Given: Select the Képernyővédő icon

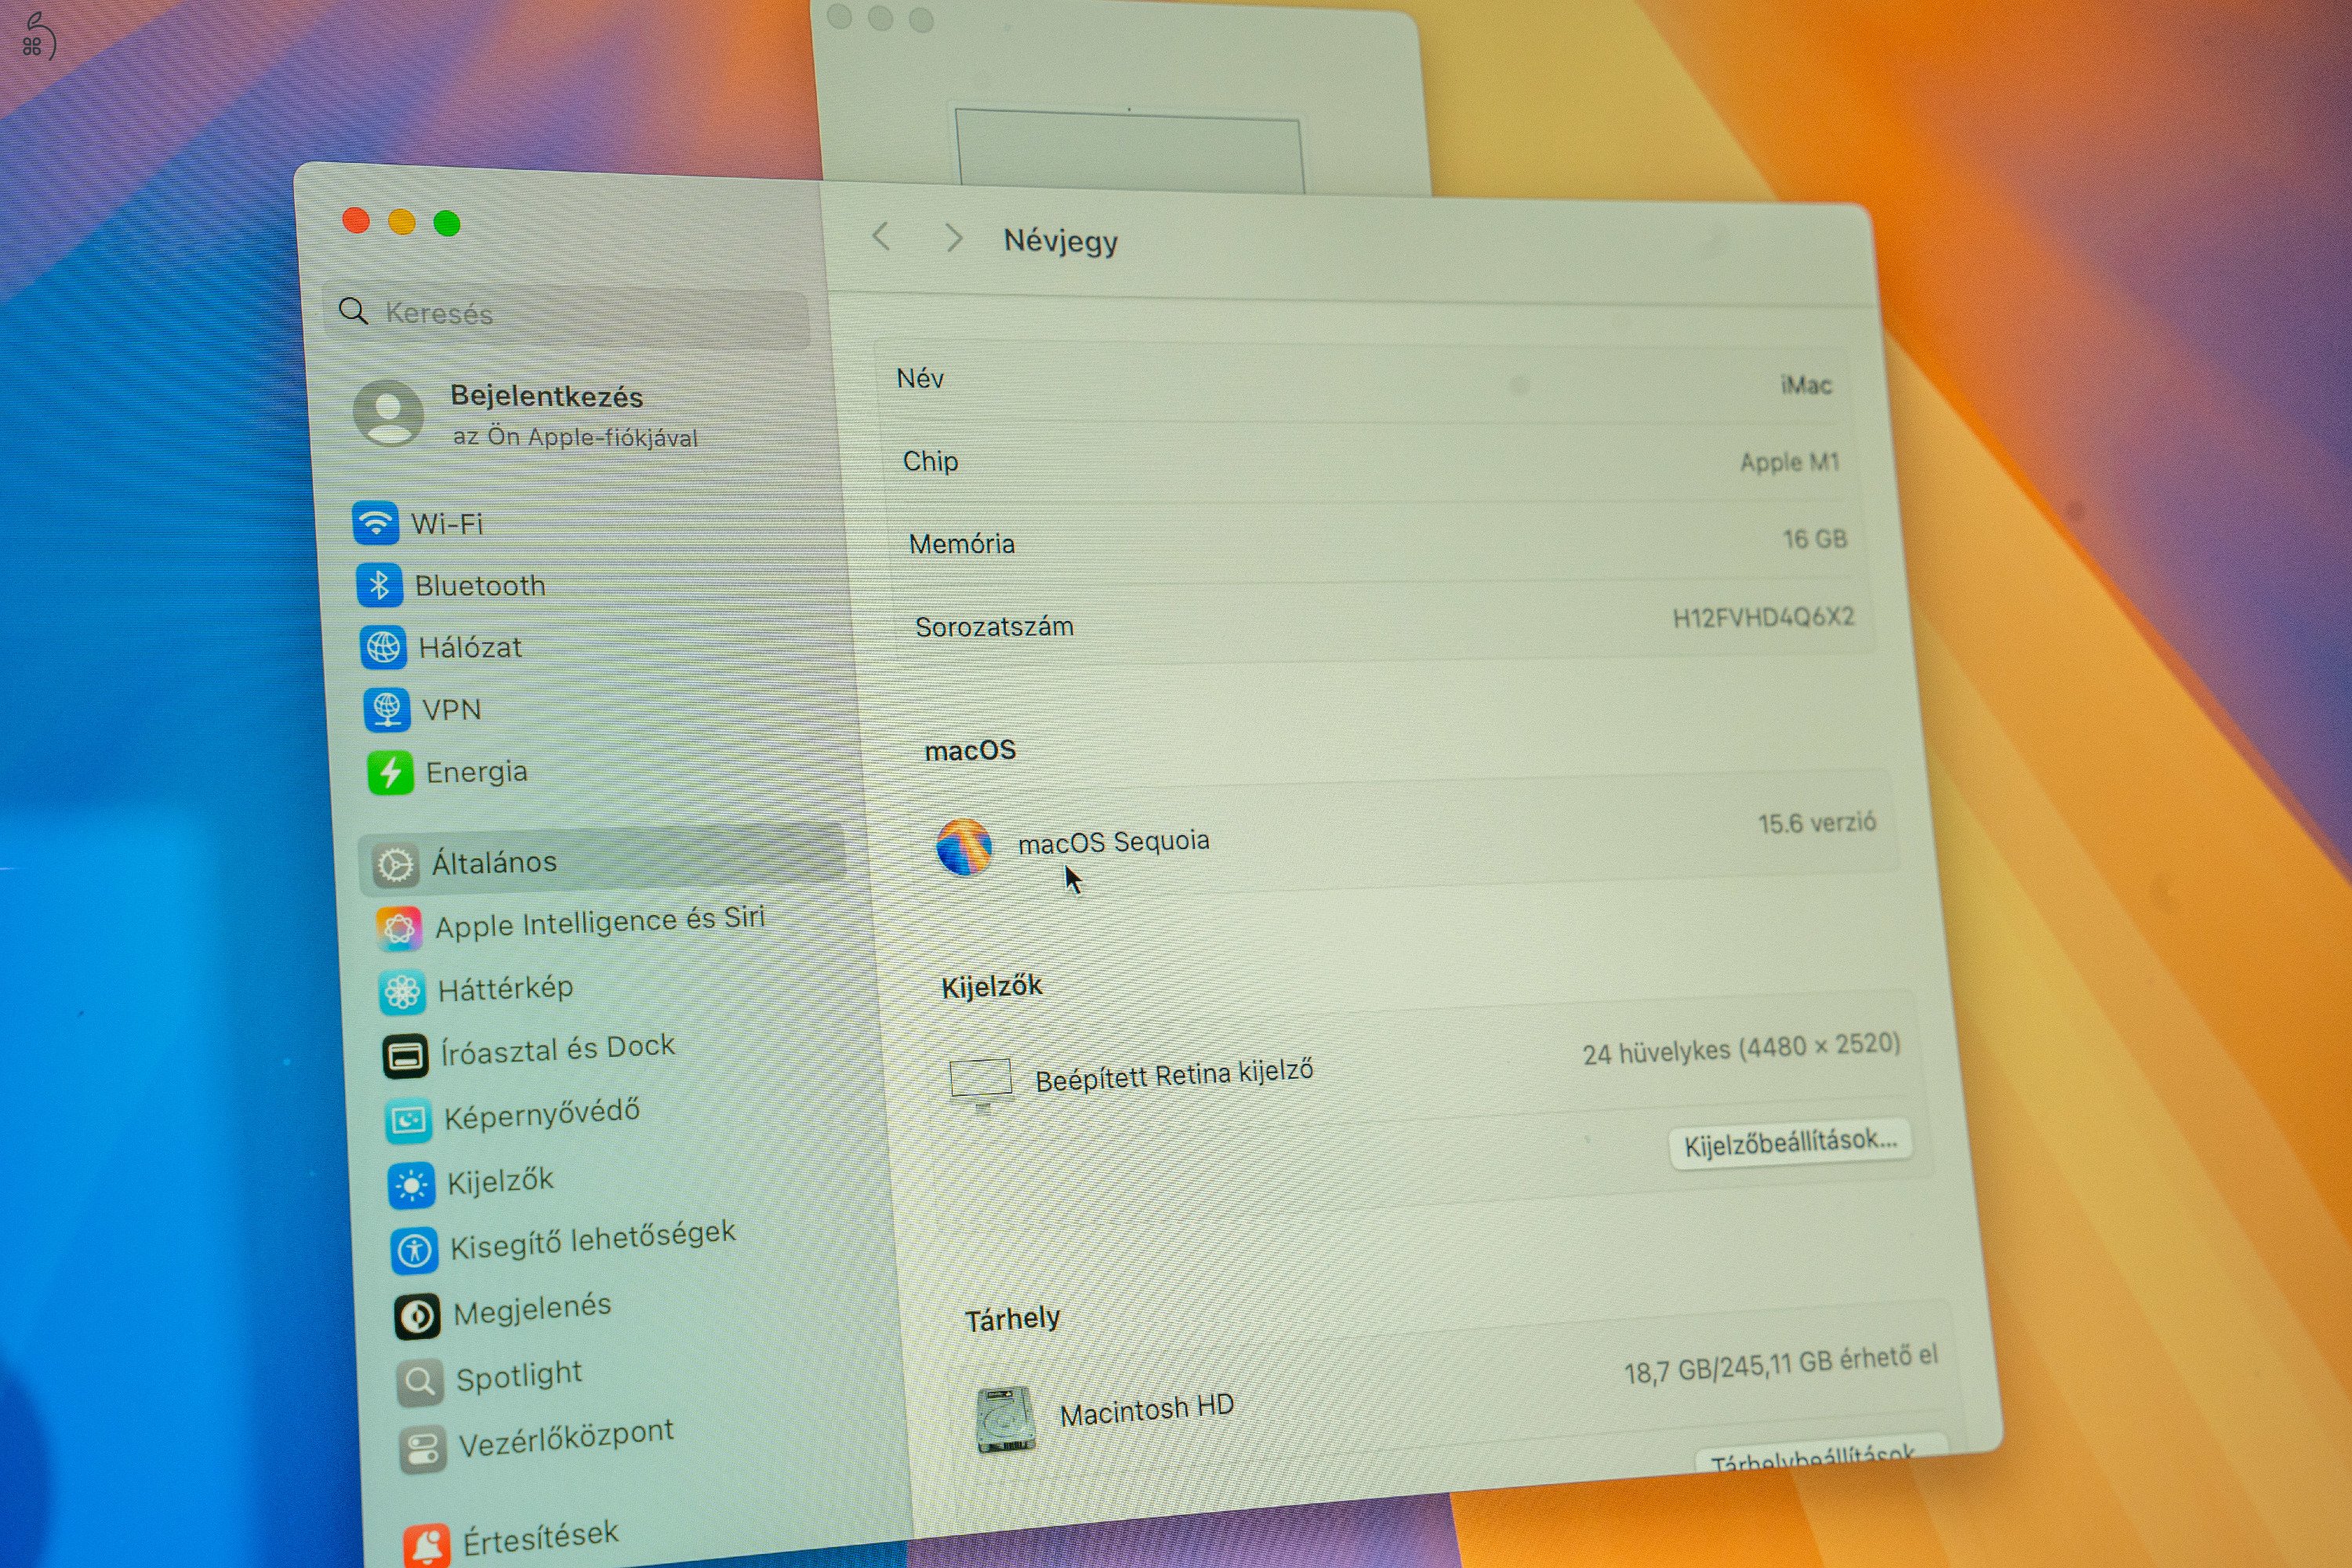Looking at the screenshot, I should 409,1120.
